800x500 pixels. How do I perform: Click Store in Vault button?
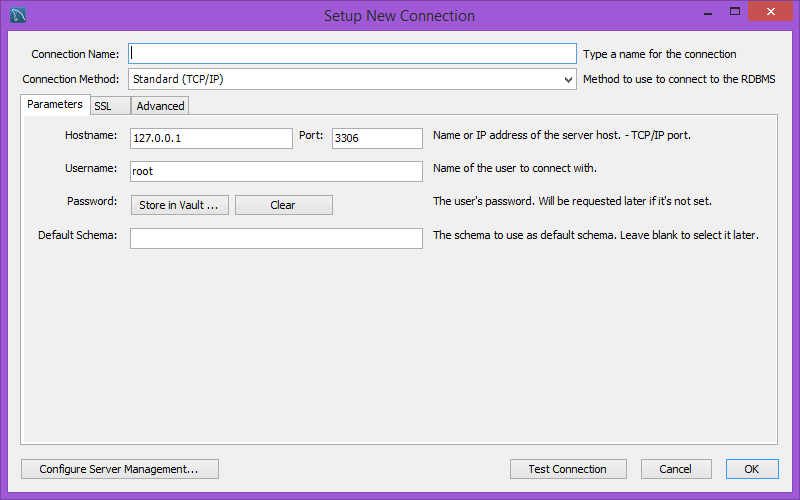(x=180, y=205)
